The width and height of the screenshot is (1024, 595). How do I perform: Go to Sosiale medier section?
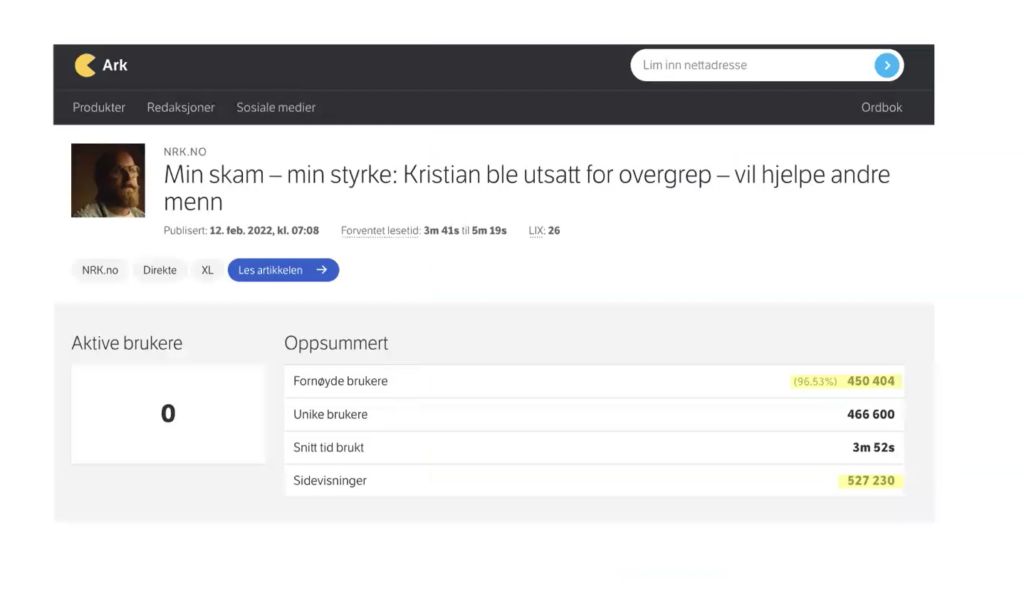pos(276,108)
